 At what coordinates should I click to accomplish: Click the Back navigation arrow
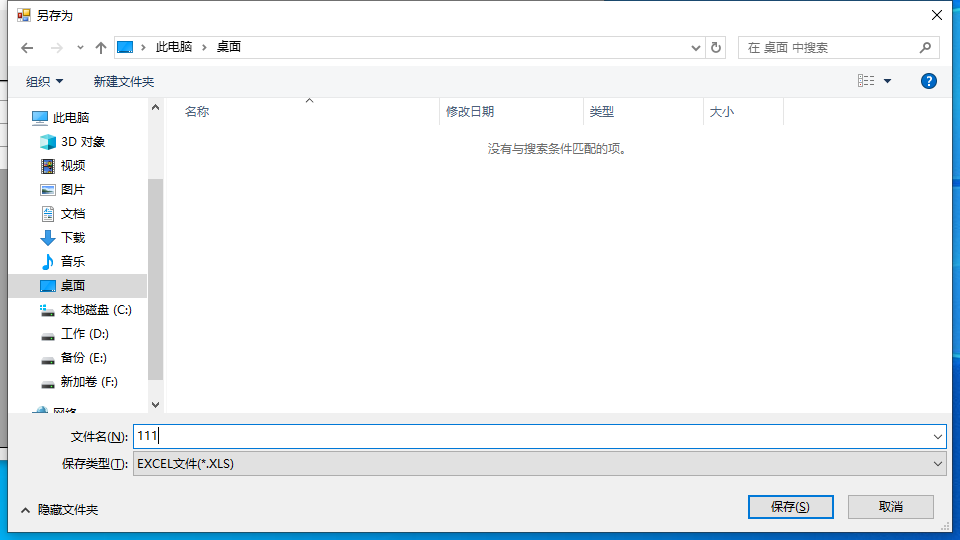point(27,47)
